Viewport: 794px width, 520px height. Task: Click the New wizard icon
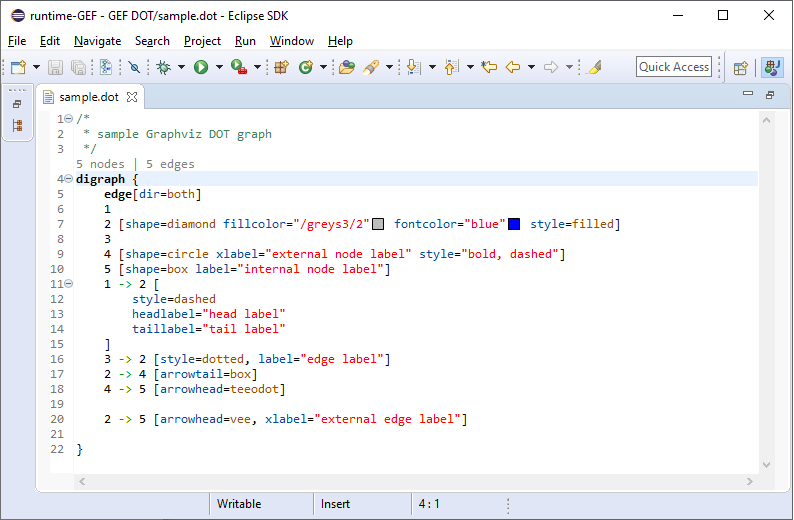18,67
